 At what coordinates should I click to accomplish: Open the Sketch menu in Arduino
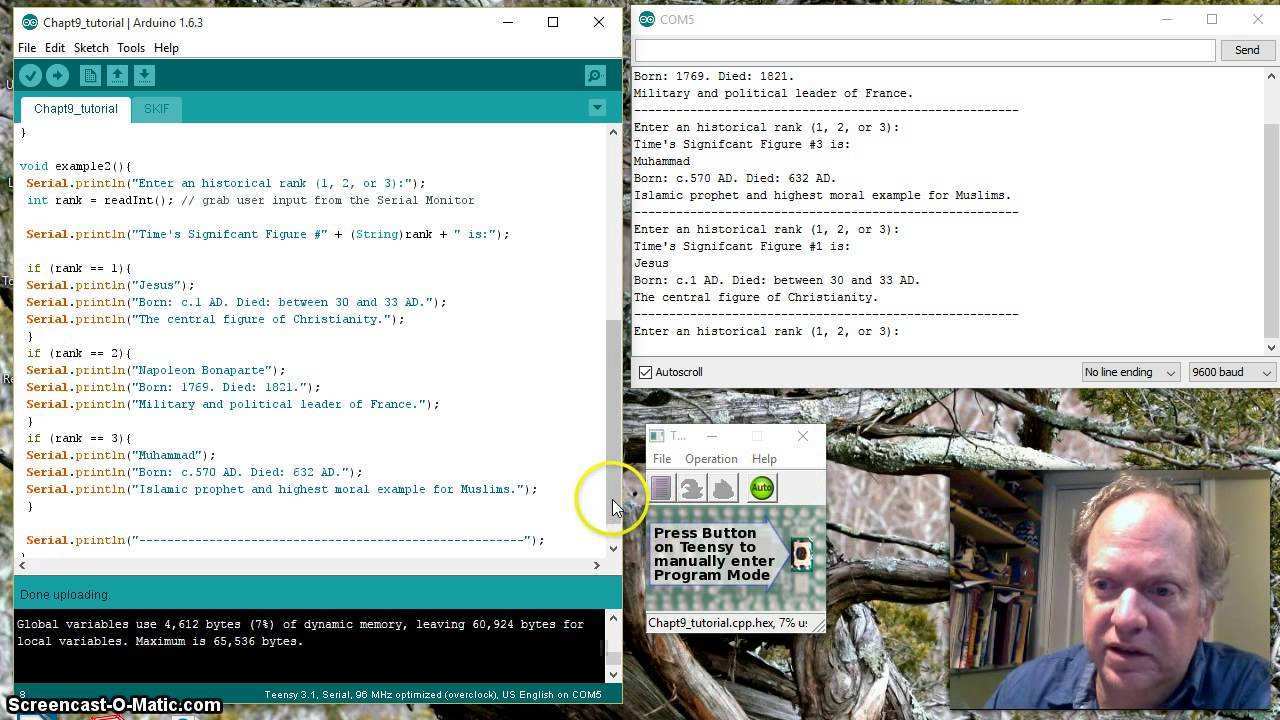[x=91, y=48]
